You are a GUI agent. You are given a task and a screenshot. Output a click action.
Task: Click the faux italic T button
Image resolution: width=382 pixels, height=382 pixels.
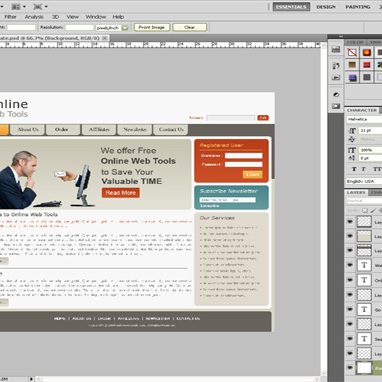tap(363, 169)
